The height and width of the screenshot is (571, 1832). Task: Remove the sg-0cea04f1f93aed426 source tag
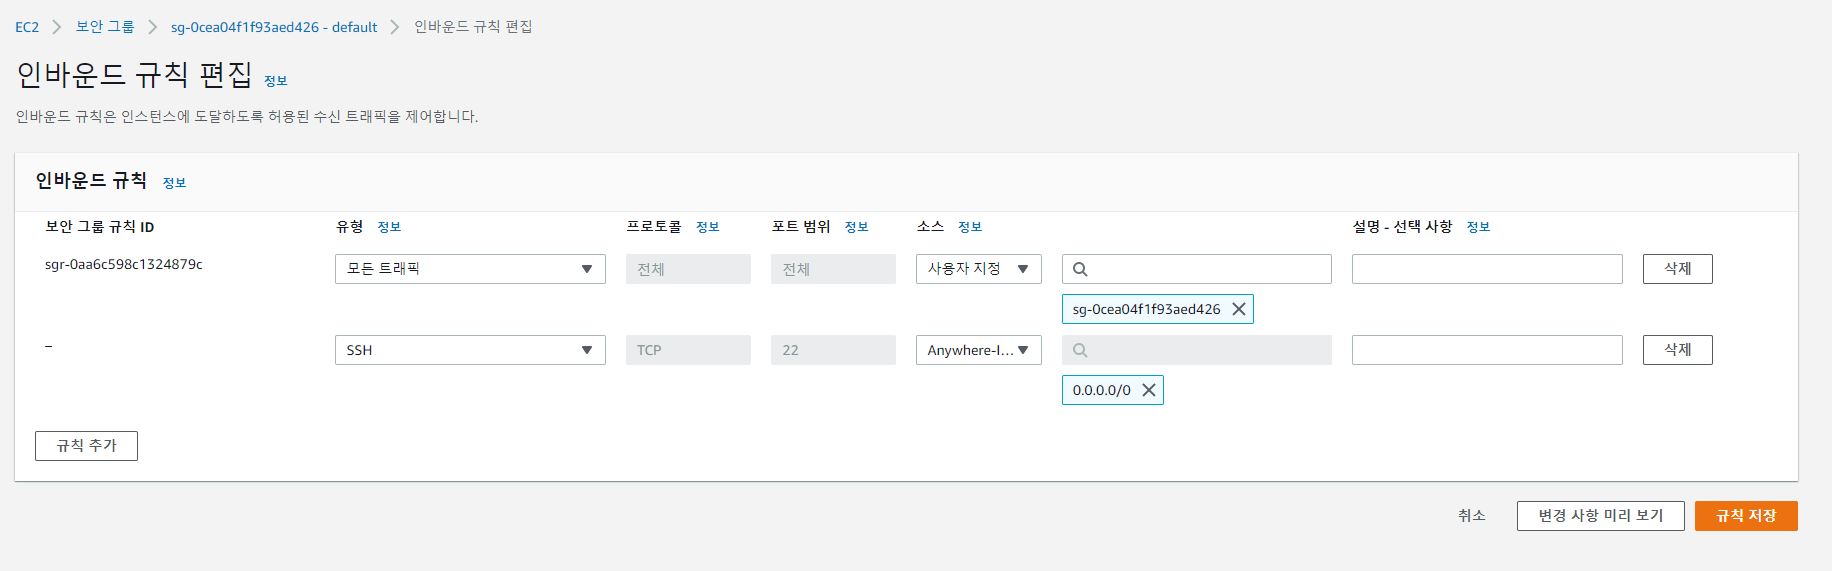(1238, 309)
